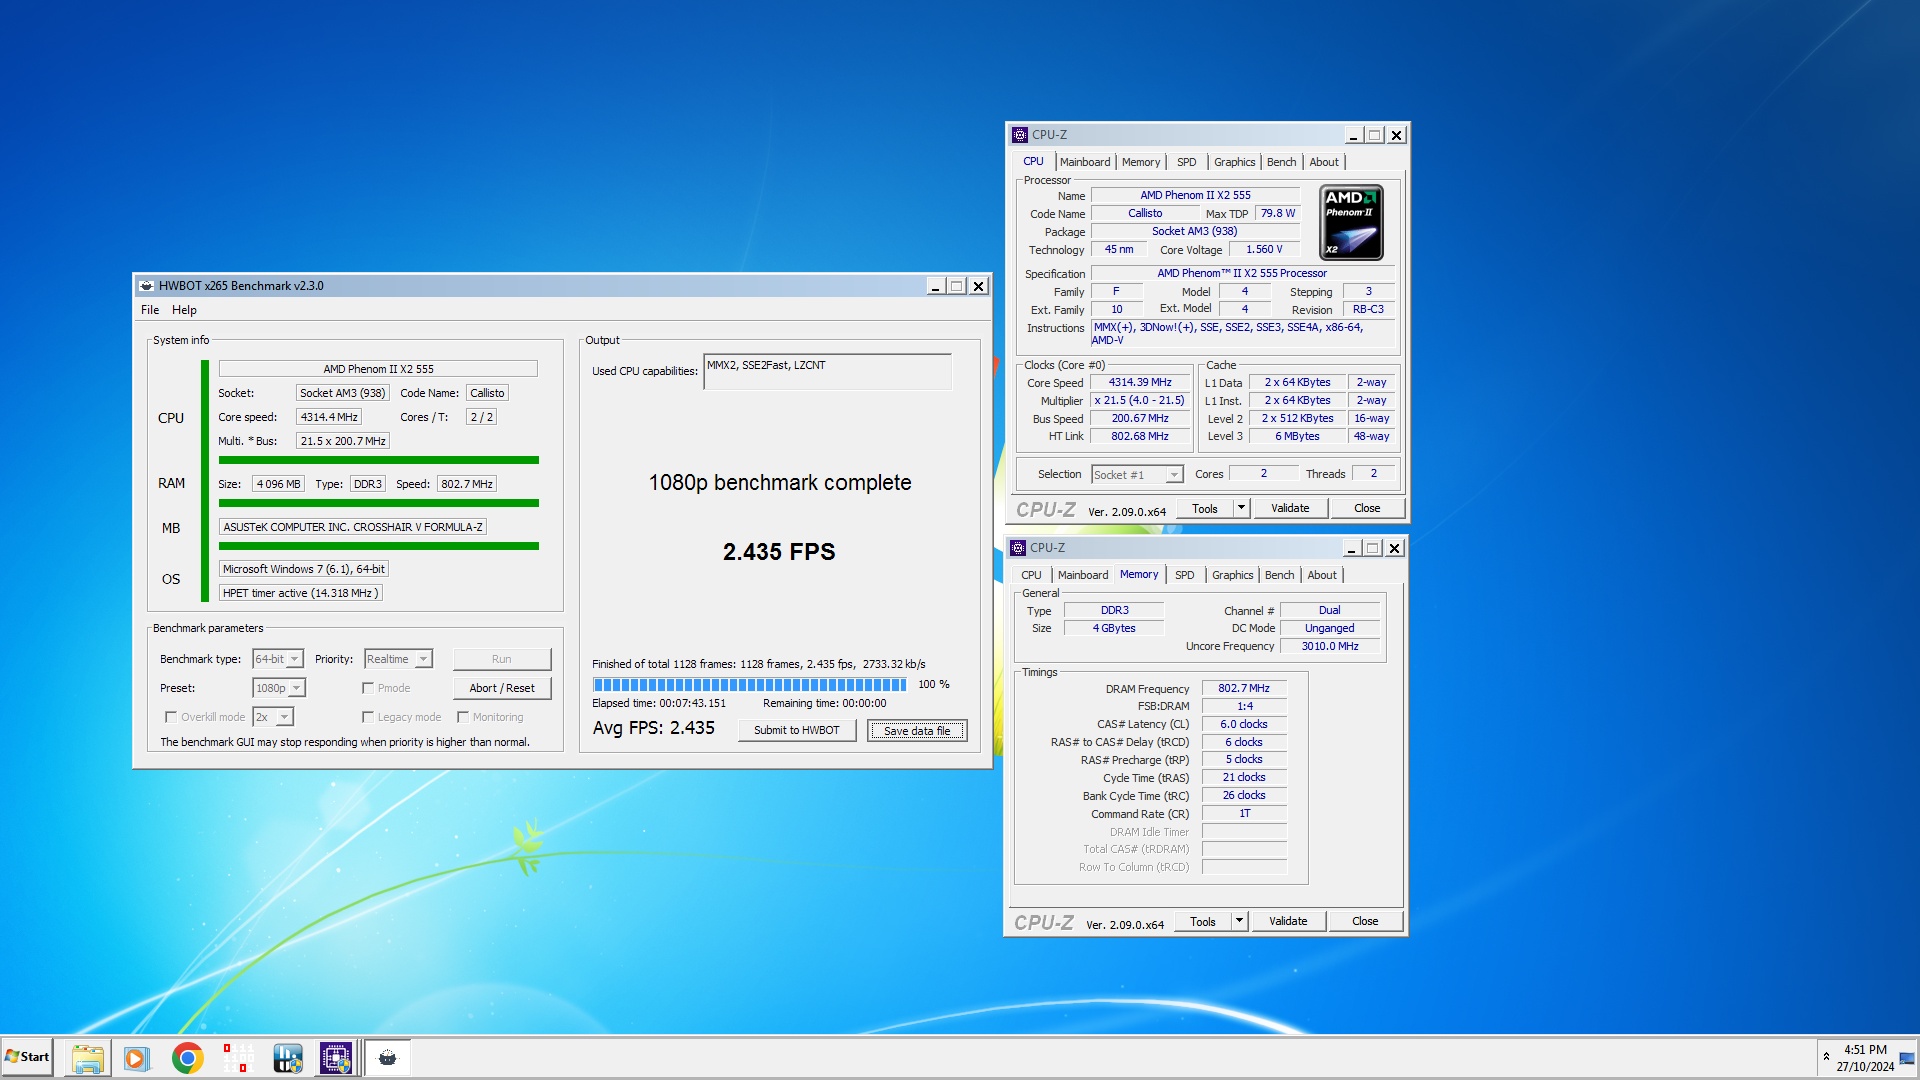
Task: Switch to Mainboard tab in upper CPU-Z
Action: (x=1085, y=162)
